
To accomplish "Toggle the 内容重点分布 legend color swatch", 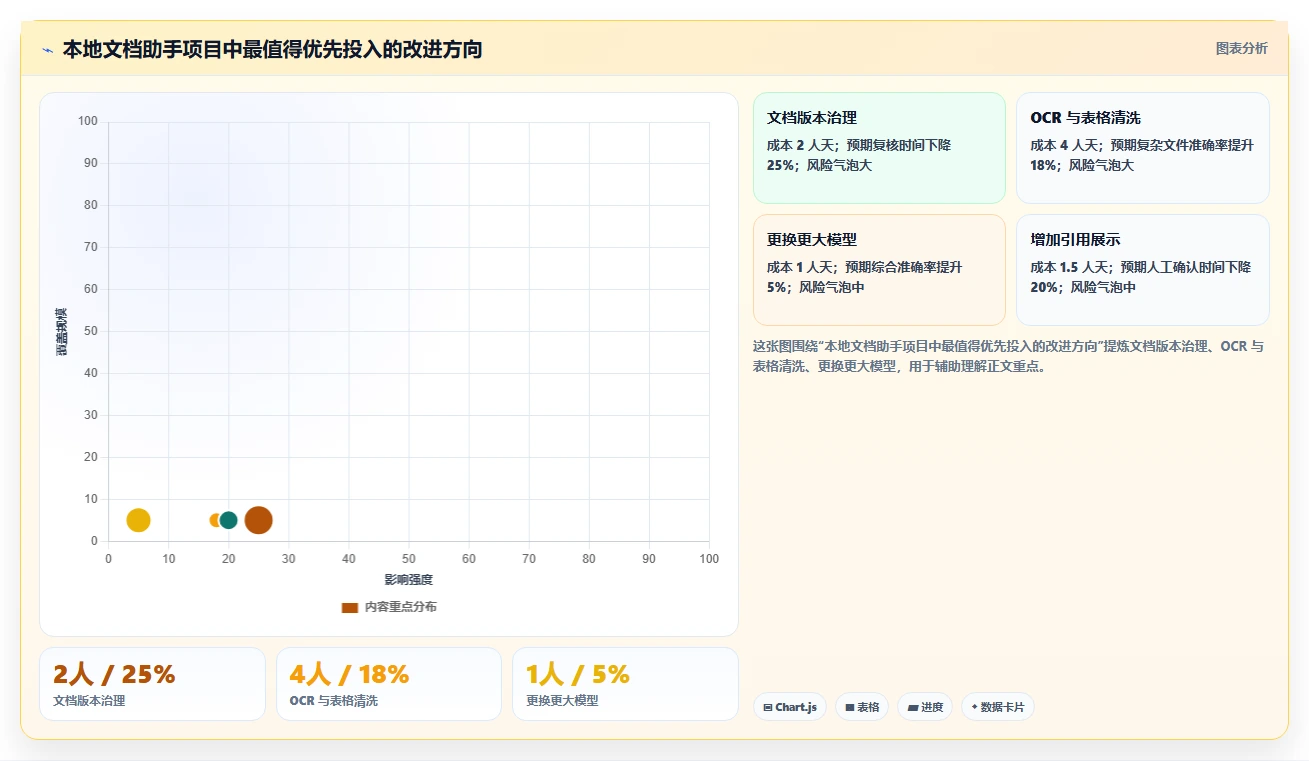I will (x=349, y=607).
